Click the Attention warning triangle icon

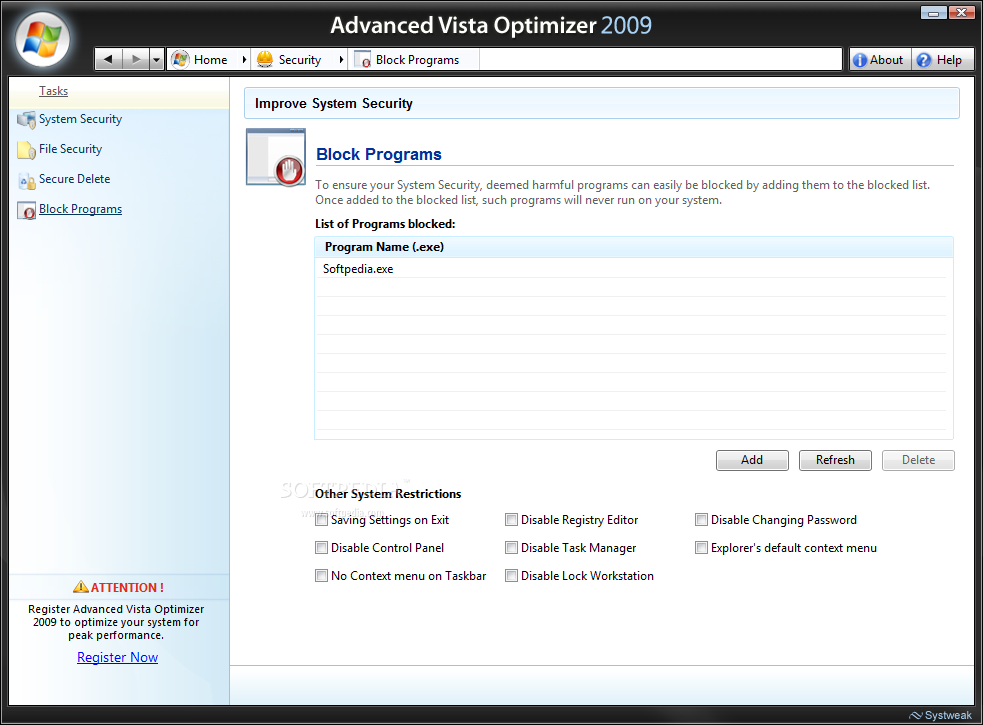(81, 587)
